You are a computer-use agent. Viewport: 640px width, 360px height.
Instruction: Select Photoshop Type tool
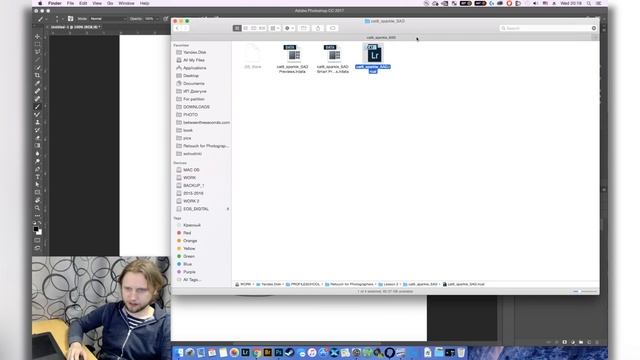[38, 177]
